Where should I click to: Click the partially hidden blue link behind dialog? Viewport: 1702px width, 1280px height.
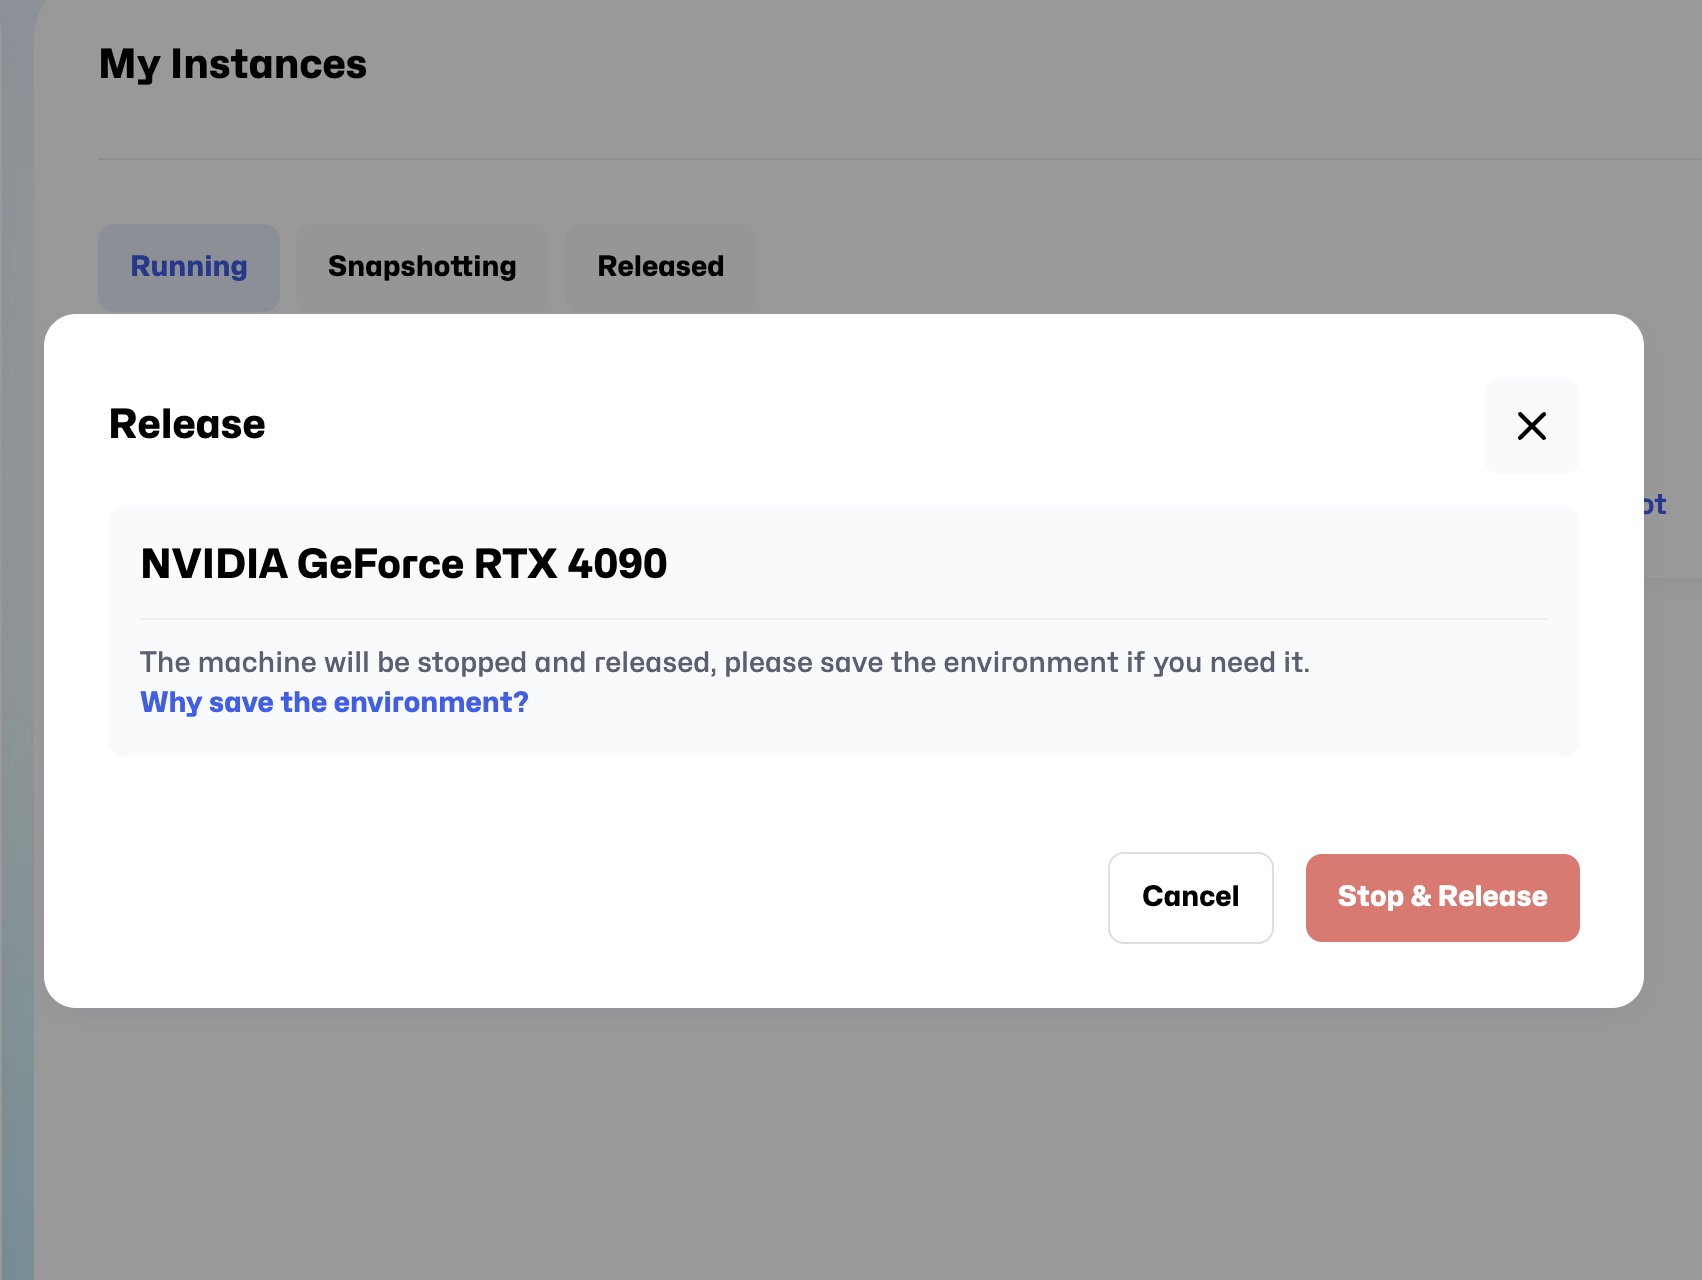1655,505
